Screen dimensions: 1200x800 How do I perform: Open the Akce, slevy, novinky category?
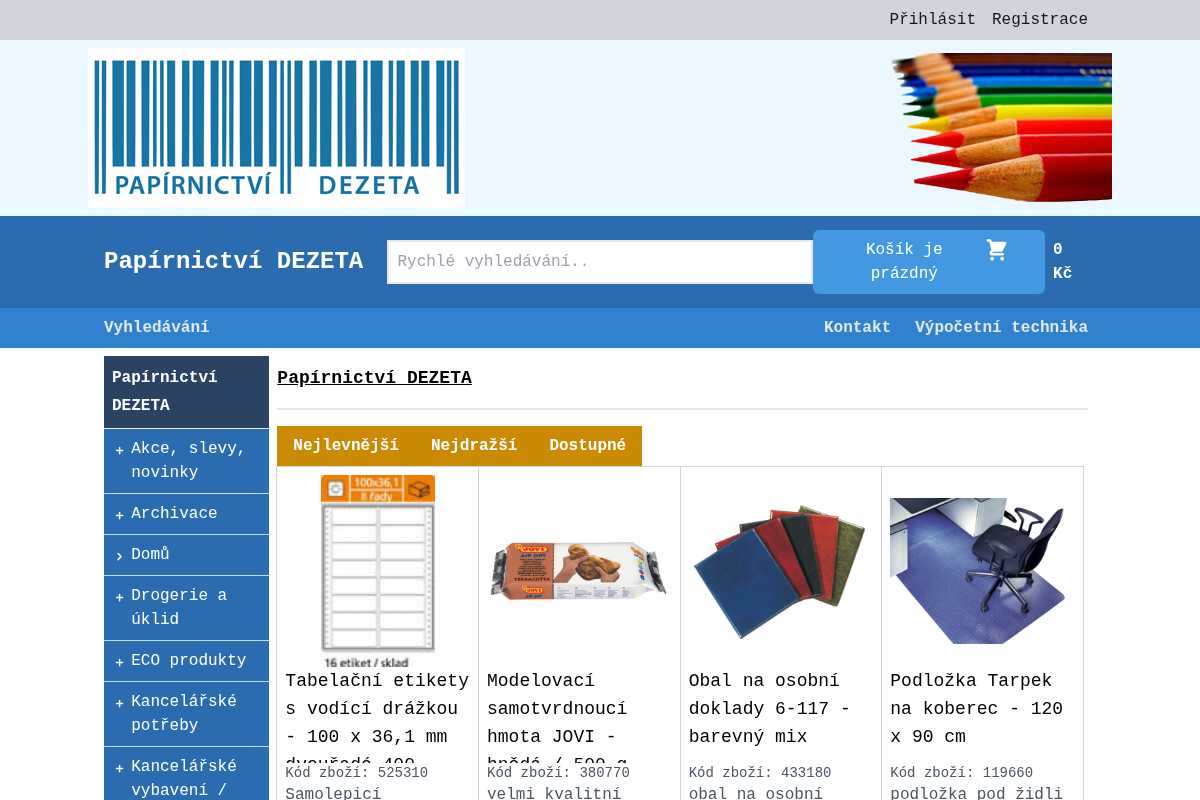coord(189,461)
